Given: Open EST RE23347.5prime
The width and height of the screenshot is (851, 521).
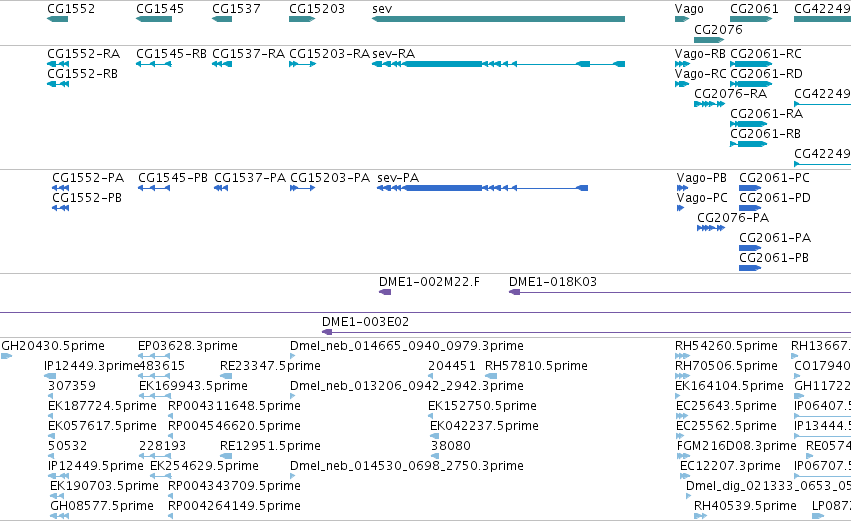Looking at the screenshot, I should click(270, 366).
